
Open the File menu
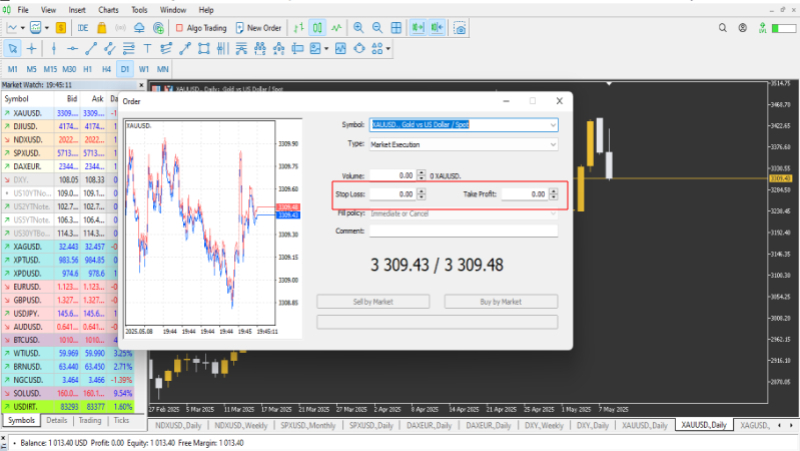(23, 10)
